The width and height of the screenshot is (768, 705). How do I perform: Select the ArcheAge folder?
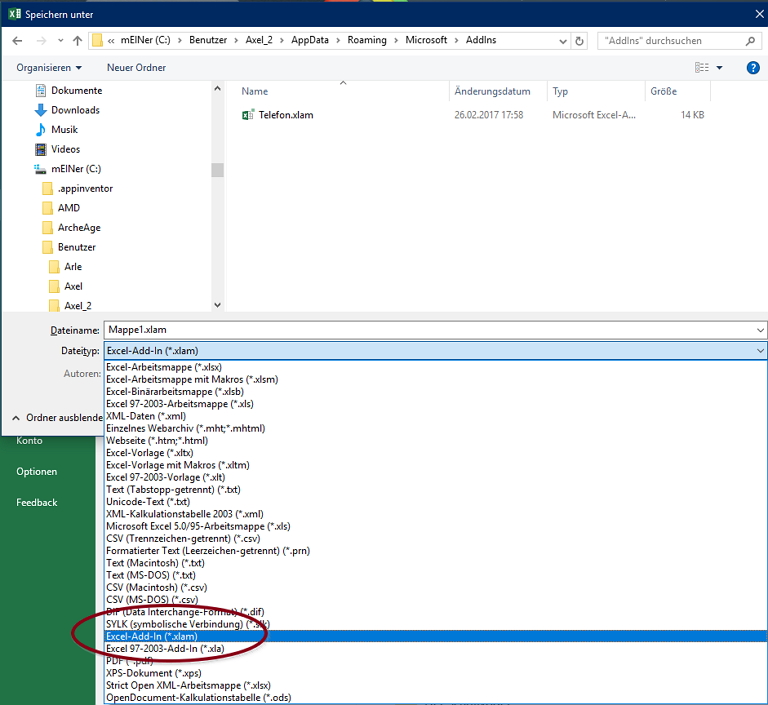tap(79, 228)
